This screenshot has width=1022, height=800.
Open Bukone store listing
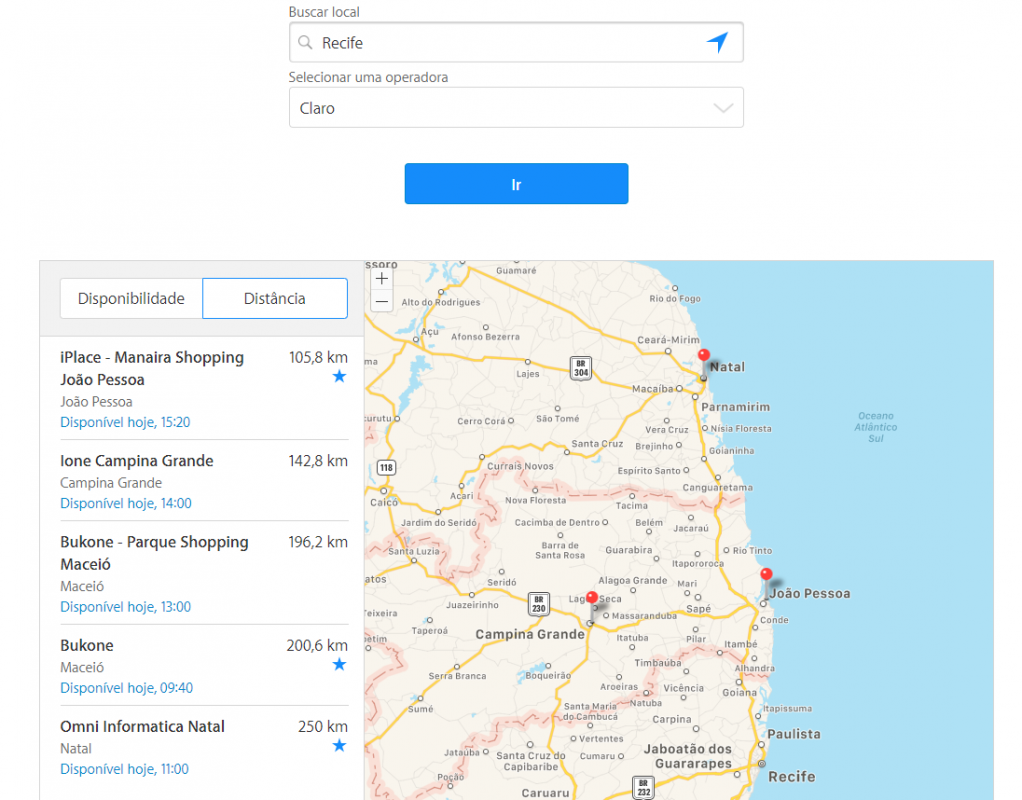[x=87, y=645]
